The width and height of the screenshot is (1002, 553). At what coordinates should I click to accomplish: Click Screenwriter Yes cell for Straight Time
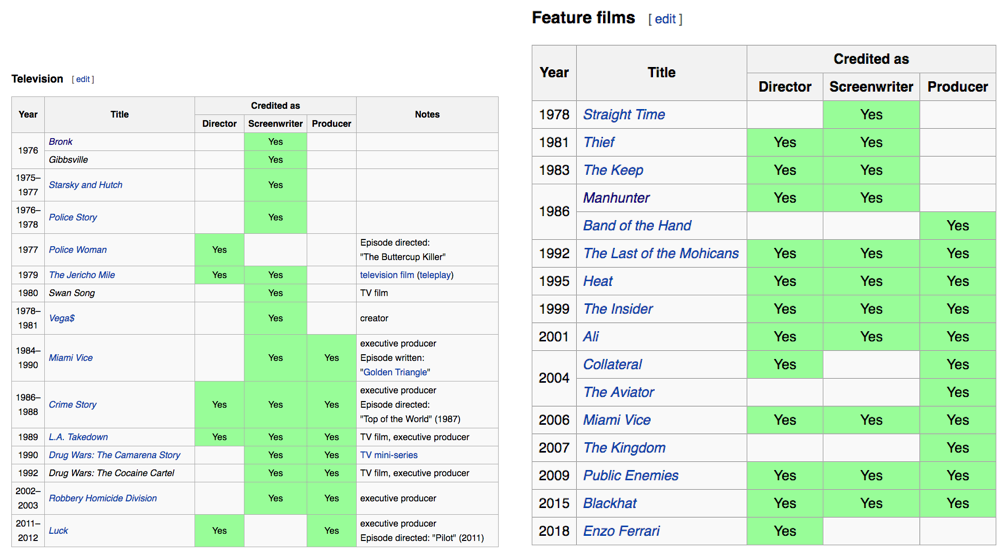tap(871, 114)
